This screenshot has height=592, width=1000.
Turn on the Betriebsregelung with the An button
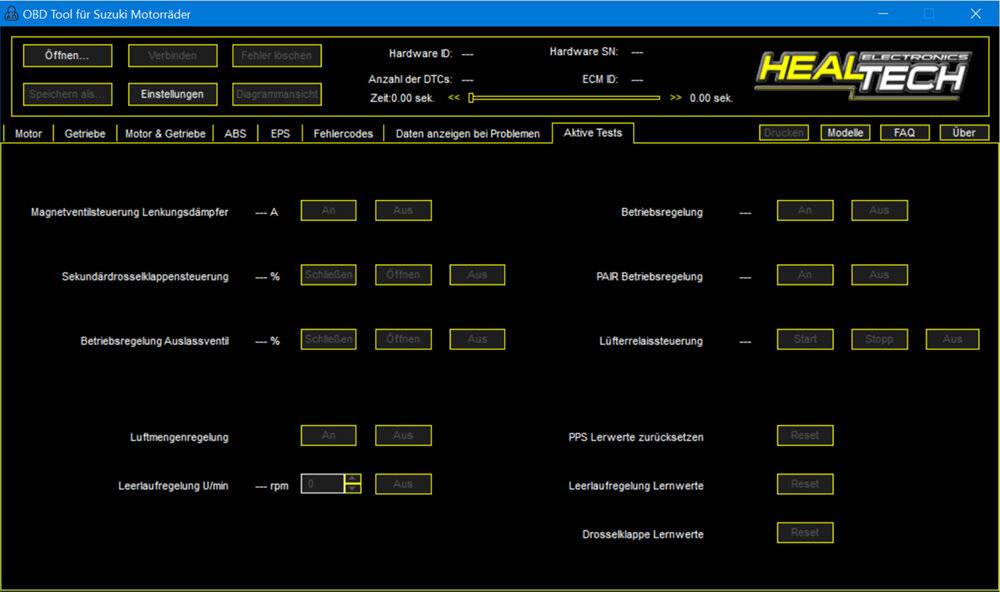(x=804, y=210)
